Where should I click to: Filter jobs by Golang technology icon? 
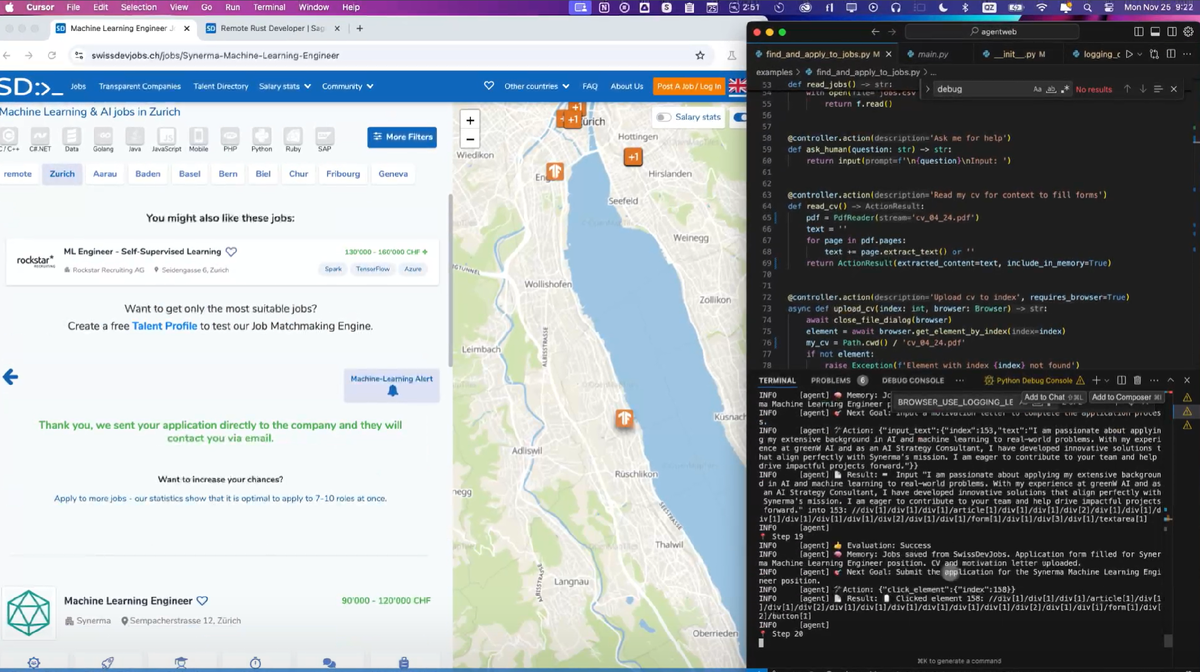(x=103, y=138)
